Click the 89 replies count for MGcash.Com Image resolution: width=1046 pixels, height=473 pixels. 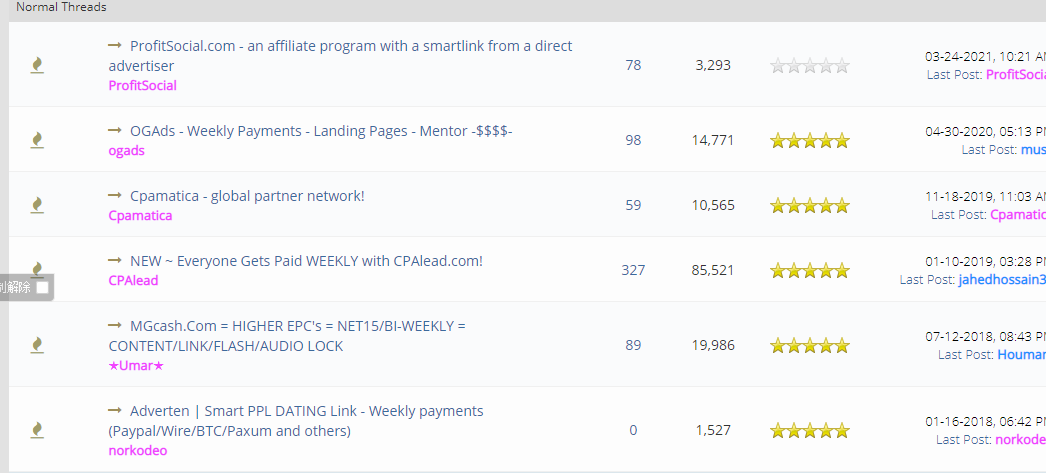633,345
